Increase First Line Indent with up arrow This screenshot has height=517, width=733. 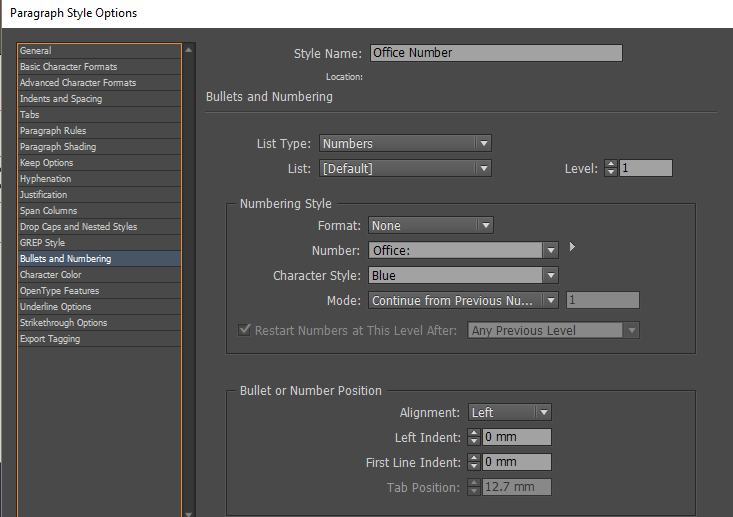pos(474,458)
